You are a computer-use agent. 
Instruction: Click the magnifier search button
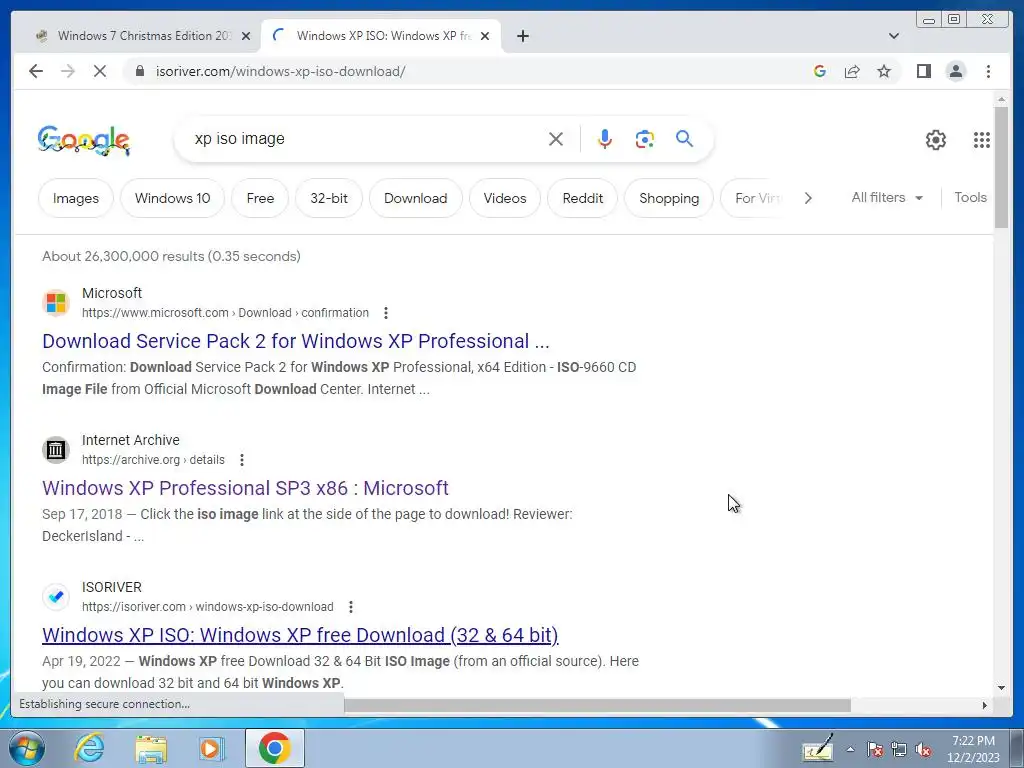click(x=684, y=138)
